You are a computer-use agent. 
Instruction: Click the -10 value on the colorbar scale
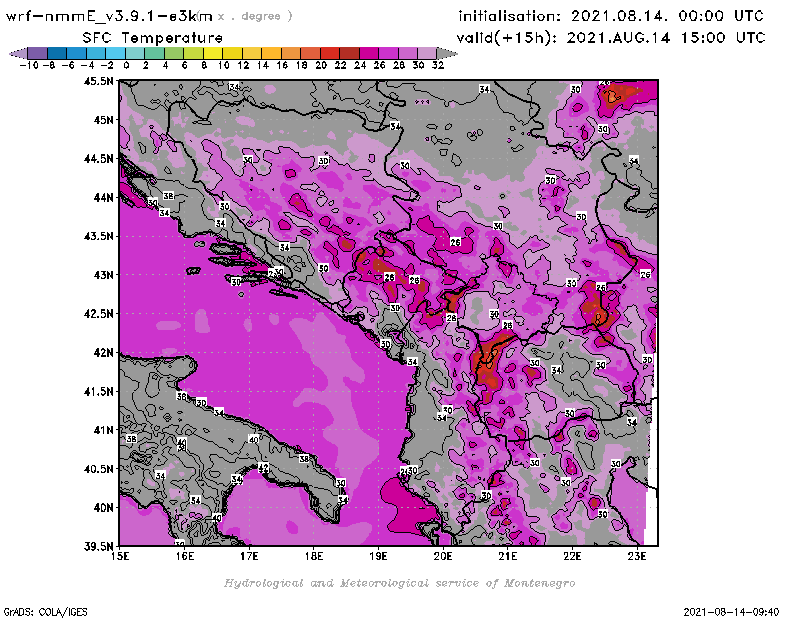(x=29, y=65)
